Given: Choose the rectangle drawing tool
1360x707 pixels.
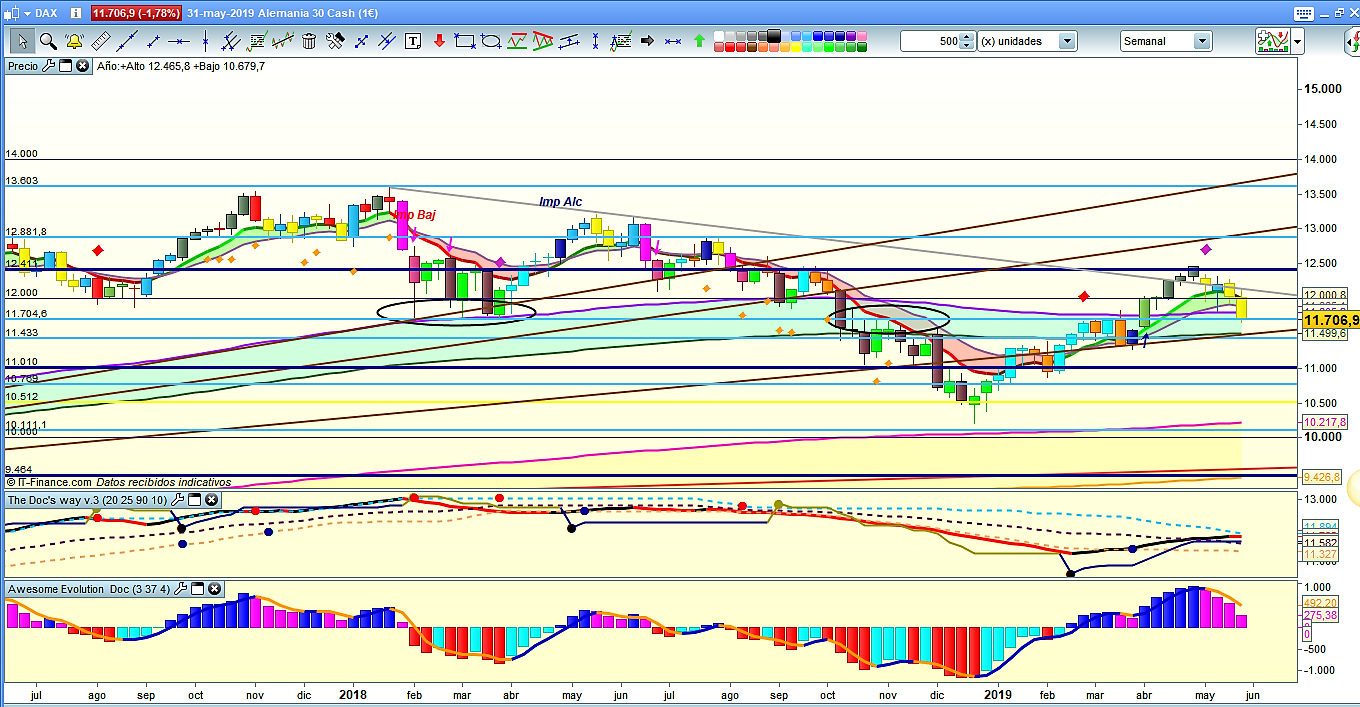Looking at the screenshot, I should pos(464,41).
